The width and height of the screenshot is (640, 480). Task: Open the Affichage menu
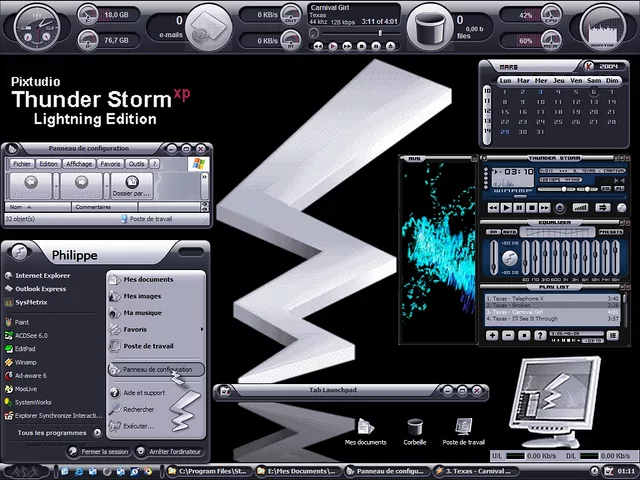click(x=80, y=163)
